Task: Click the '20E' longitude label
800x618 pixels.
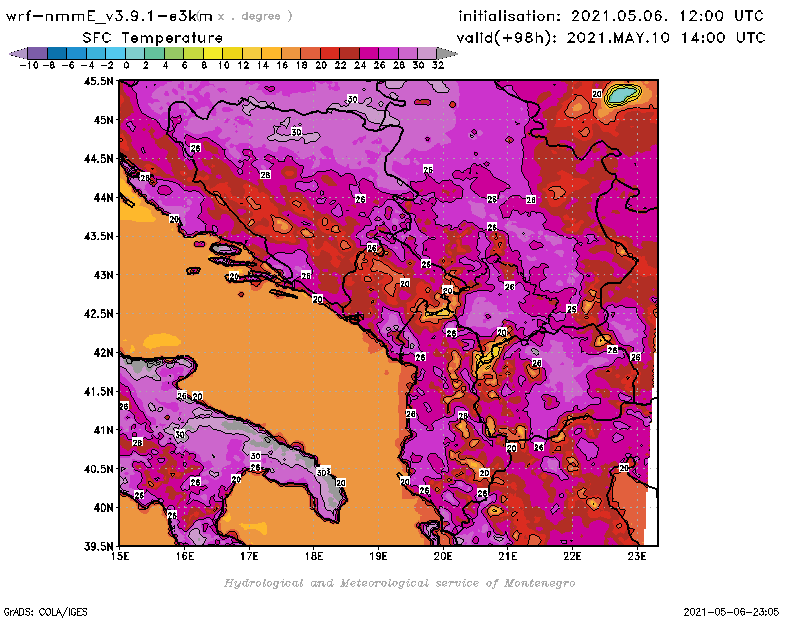Action: click(x=443, y=556)
